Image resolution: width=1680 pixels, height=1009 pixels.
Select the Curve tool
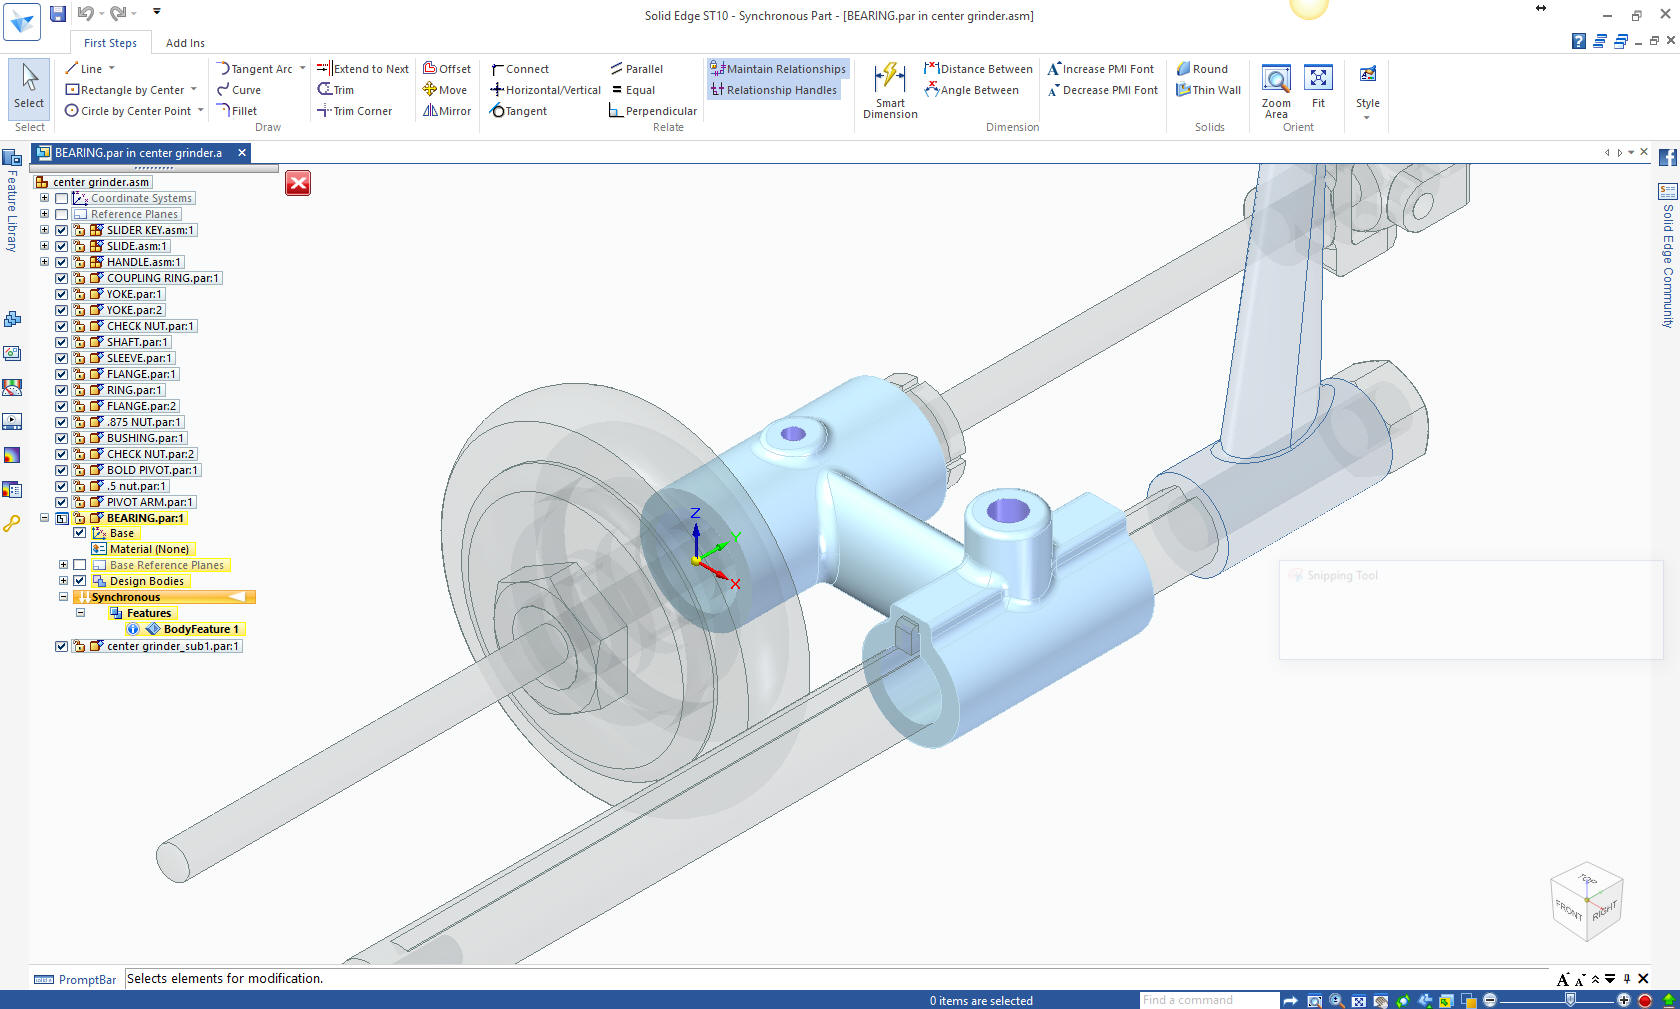point(239,90)
